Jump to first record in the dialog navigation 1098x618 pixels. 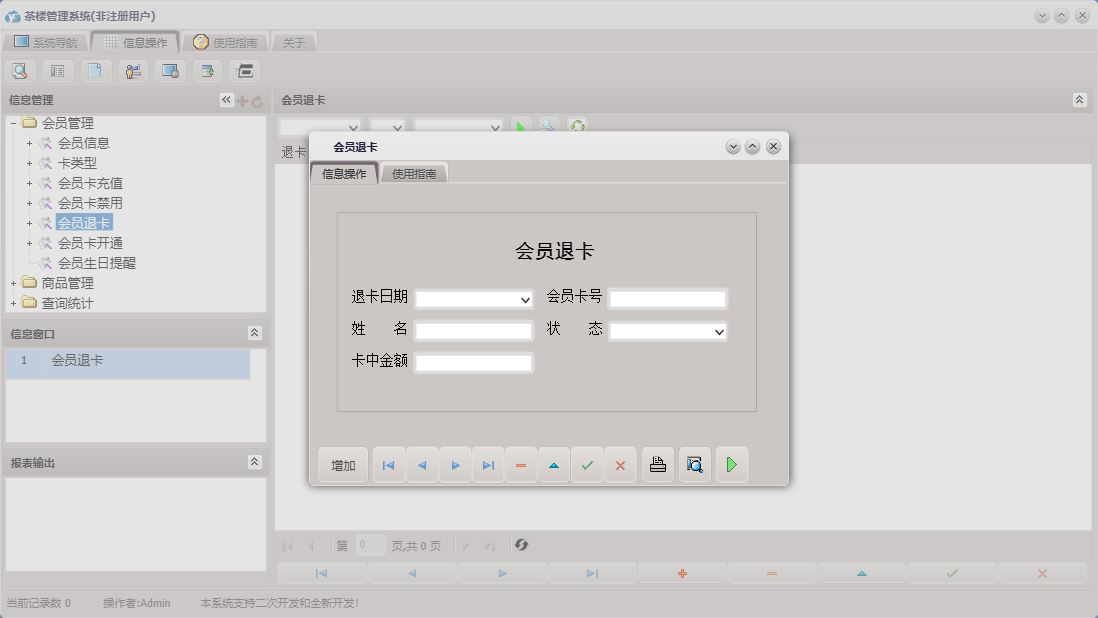pyautogui.click(x=388, y=464)
